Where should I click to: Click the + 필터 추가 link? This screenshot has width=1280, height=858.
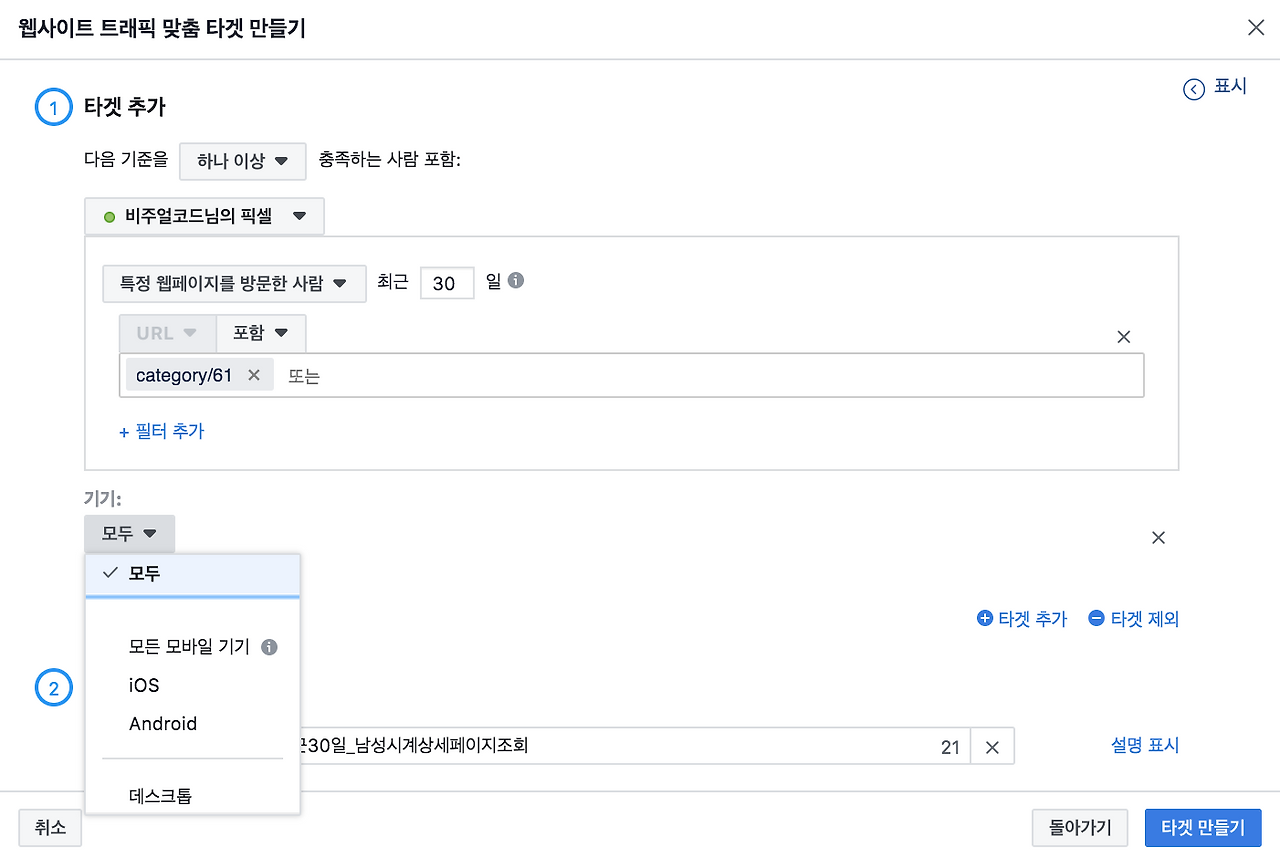161,431
